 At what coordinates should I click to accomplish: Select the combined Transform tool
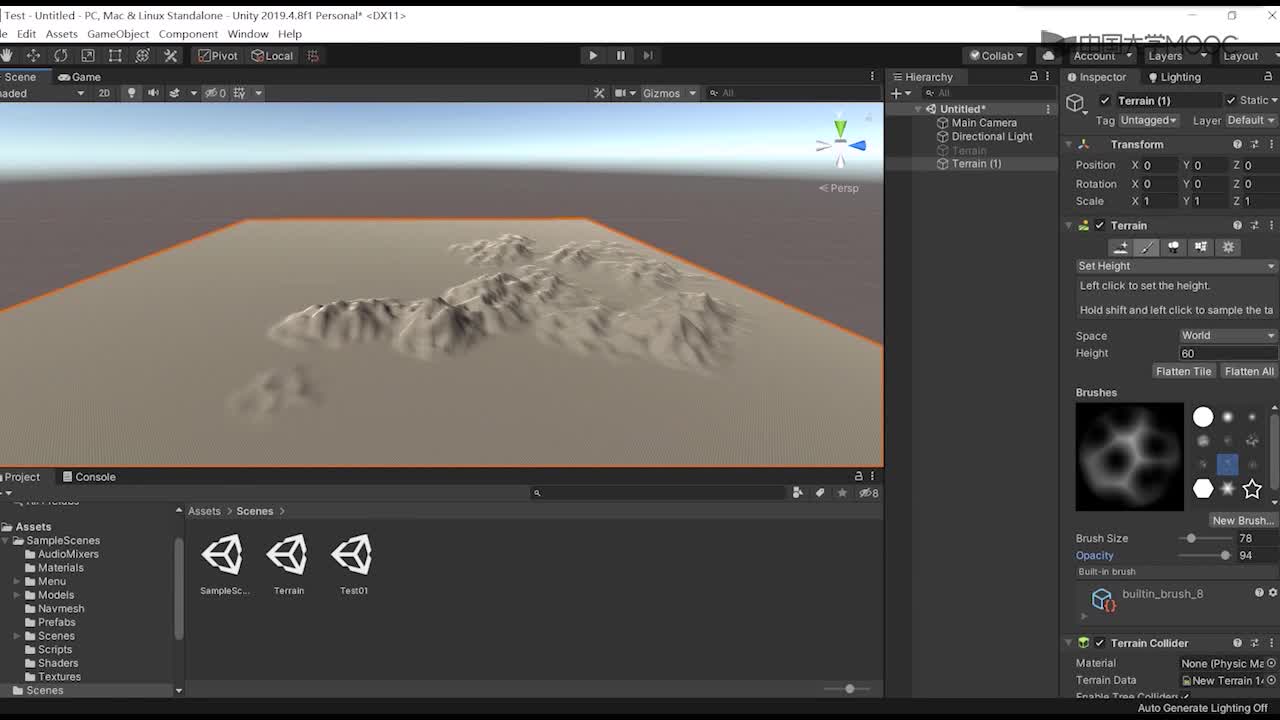(x=142, y=56)
